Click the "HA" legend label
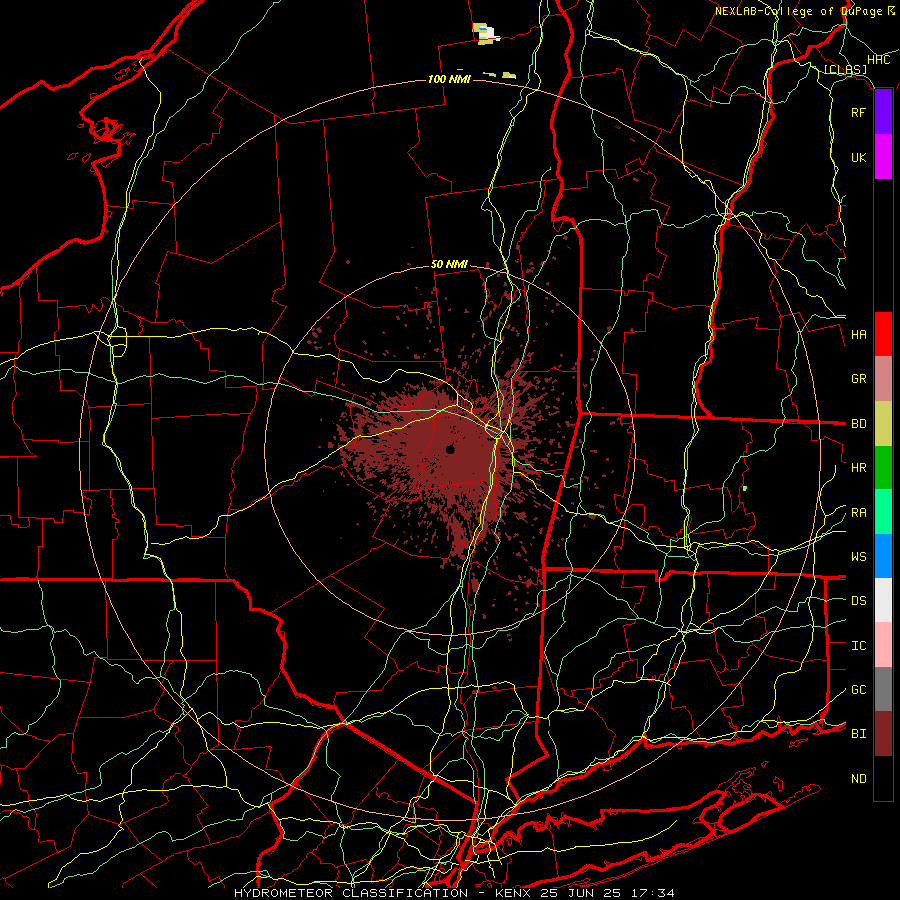 coord(858,335)
